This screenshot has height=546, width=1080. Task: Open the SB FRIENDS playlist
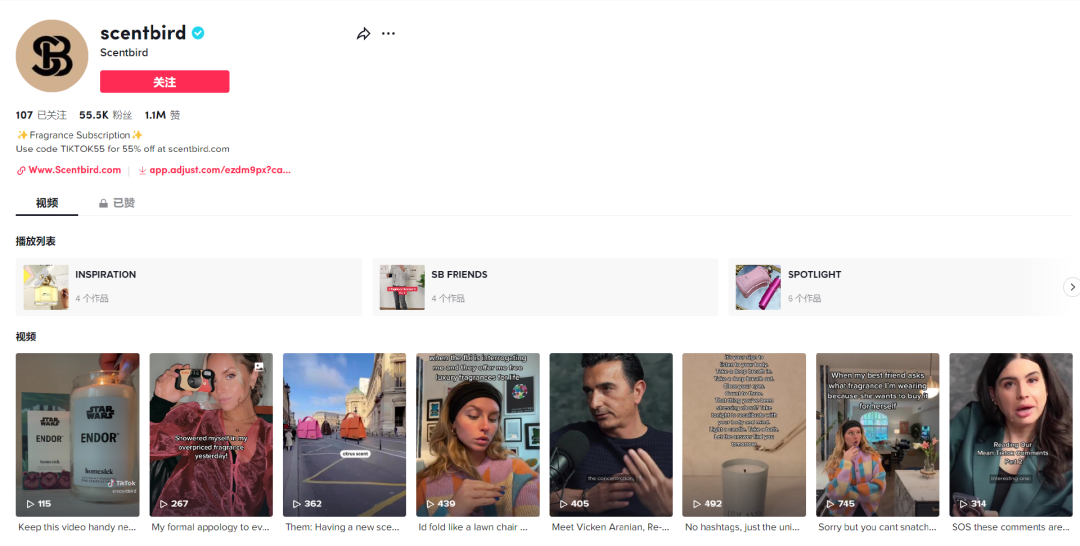pos(545,287)
